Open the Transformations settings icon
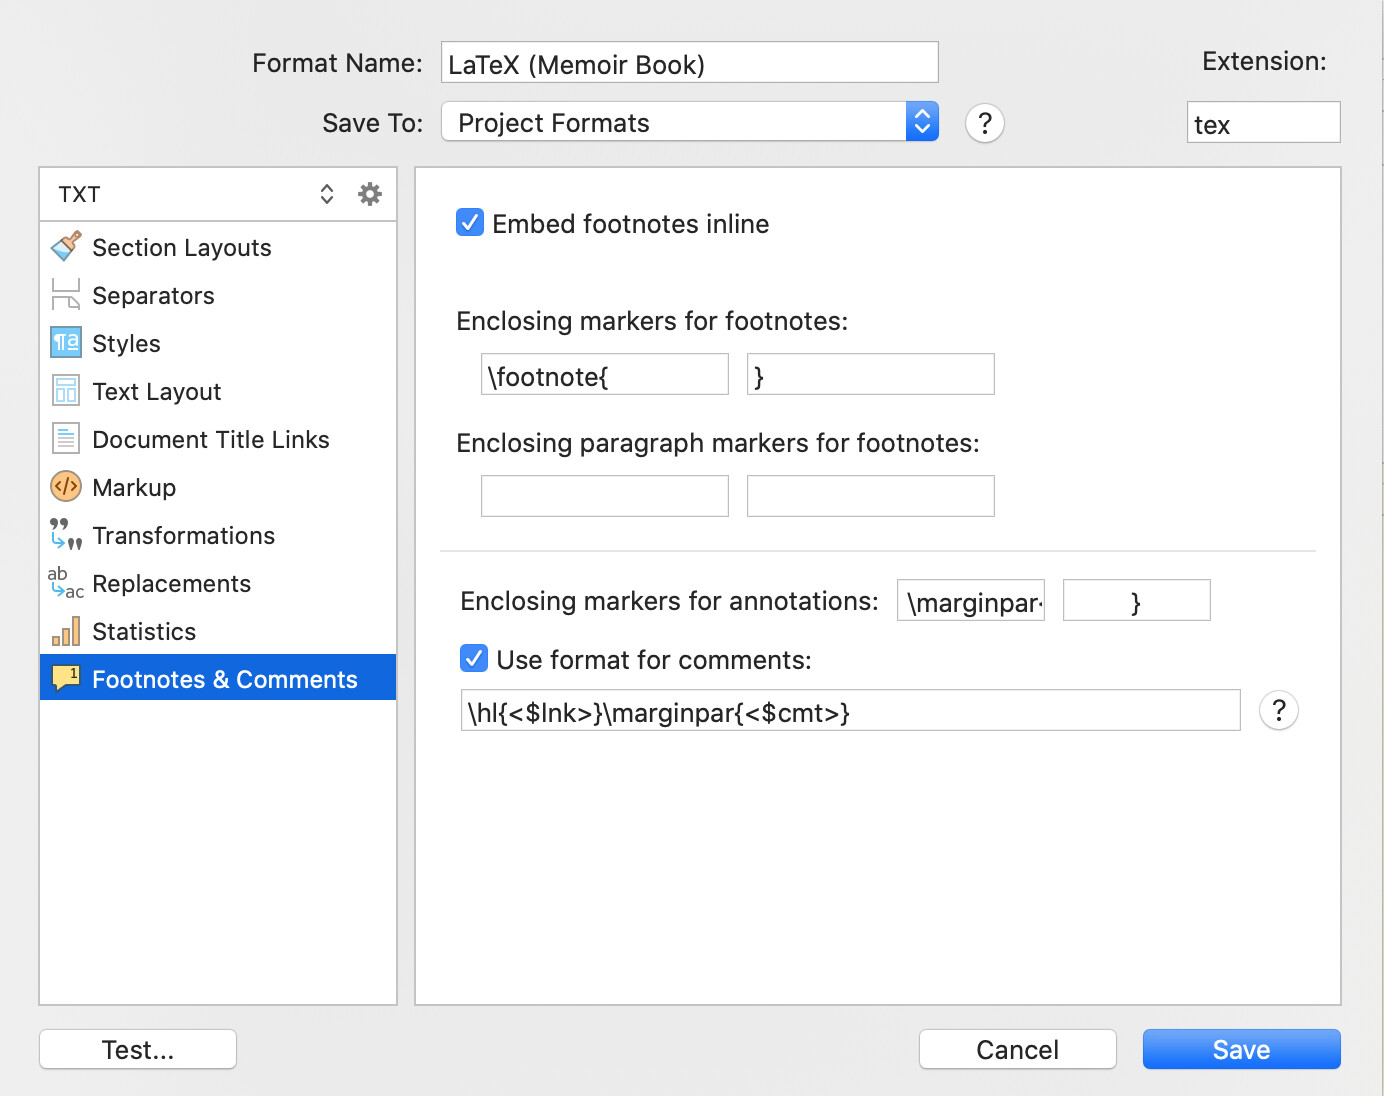 tap(64, 535)
